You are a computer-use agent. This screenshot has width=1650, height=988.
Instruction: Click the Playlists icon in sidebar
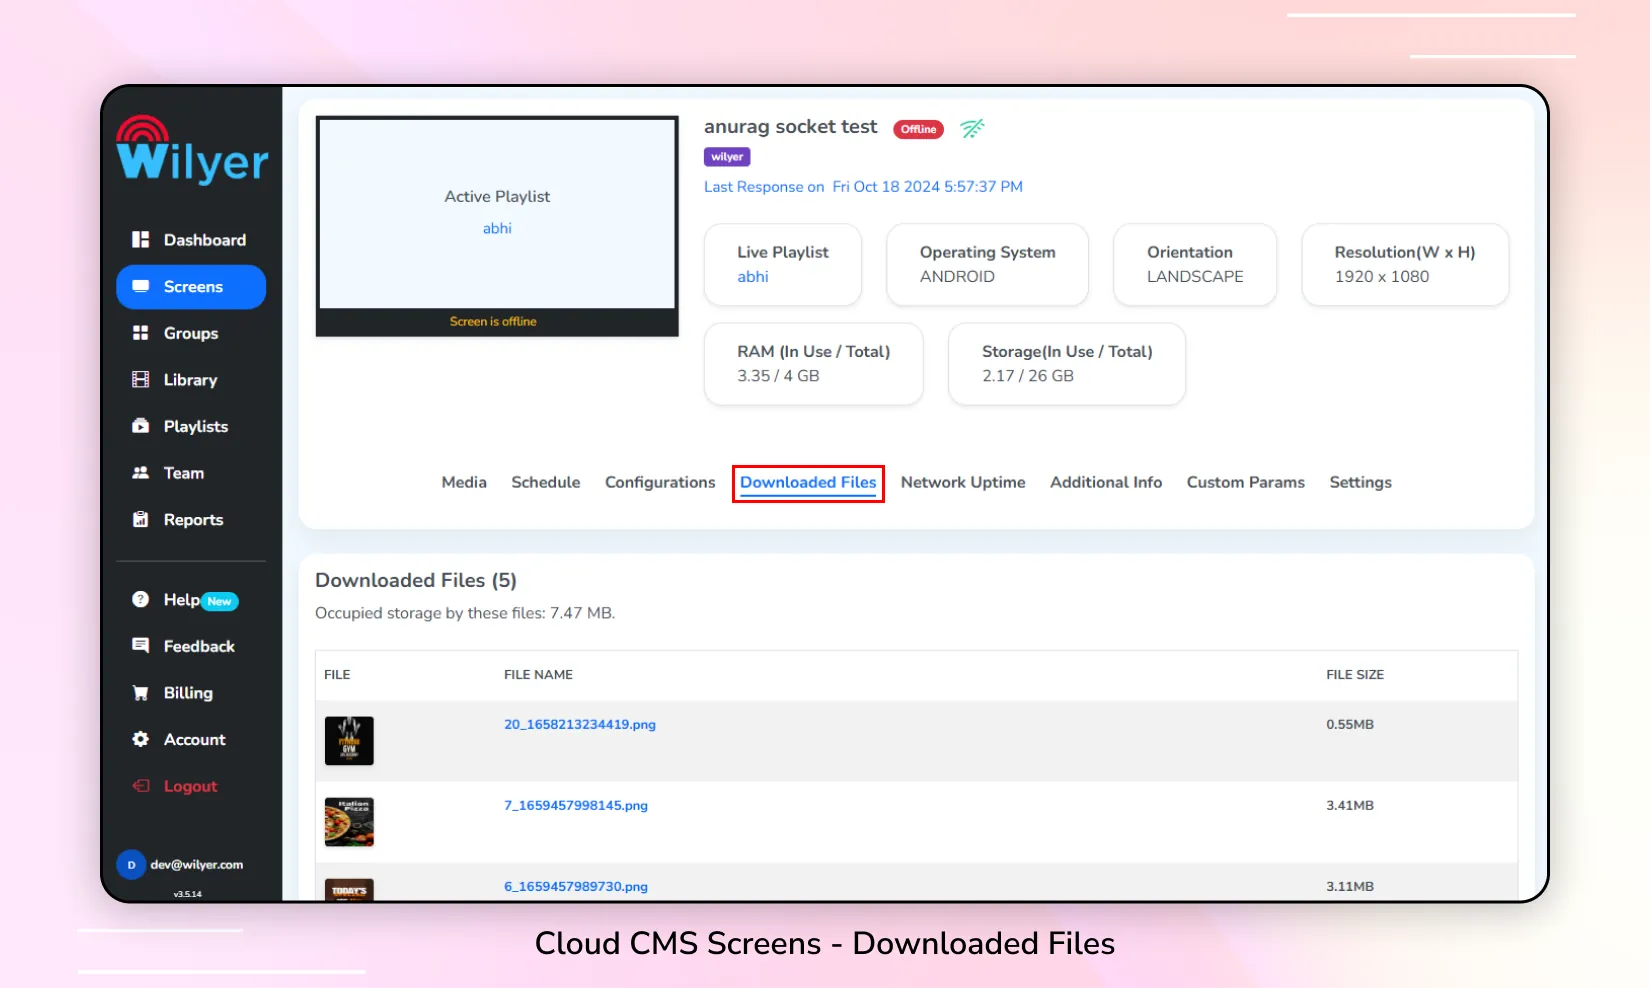(x=140, y=426)
